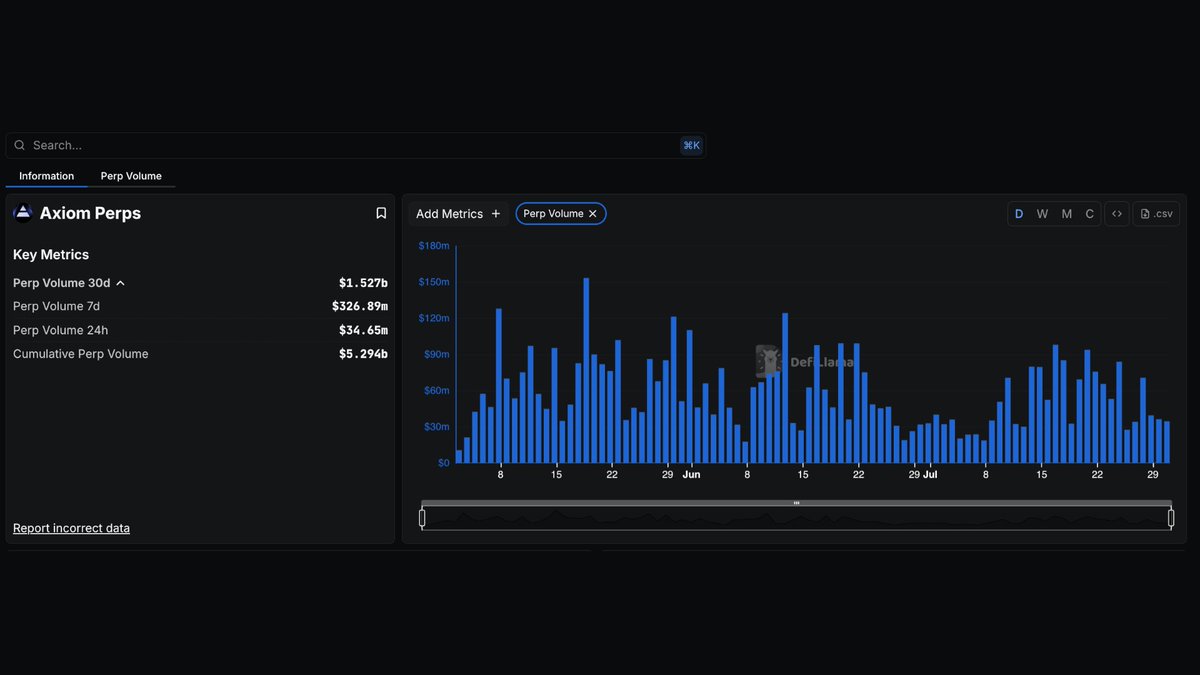This screenshot has height=675, width=1200.
Task: Click the right range slider handle
Action: pos(1171,518)
